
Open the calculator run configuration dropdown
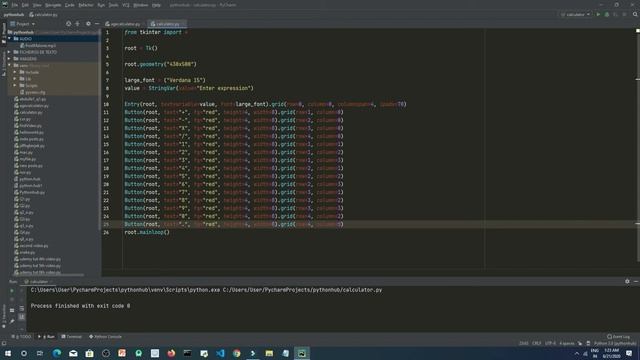tap(576, 14)
